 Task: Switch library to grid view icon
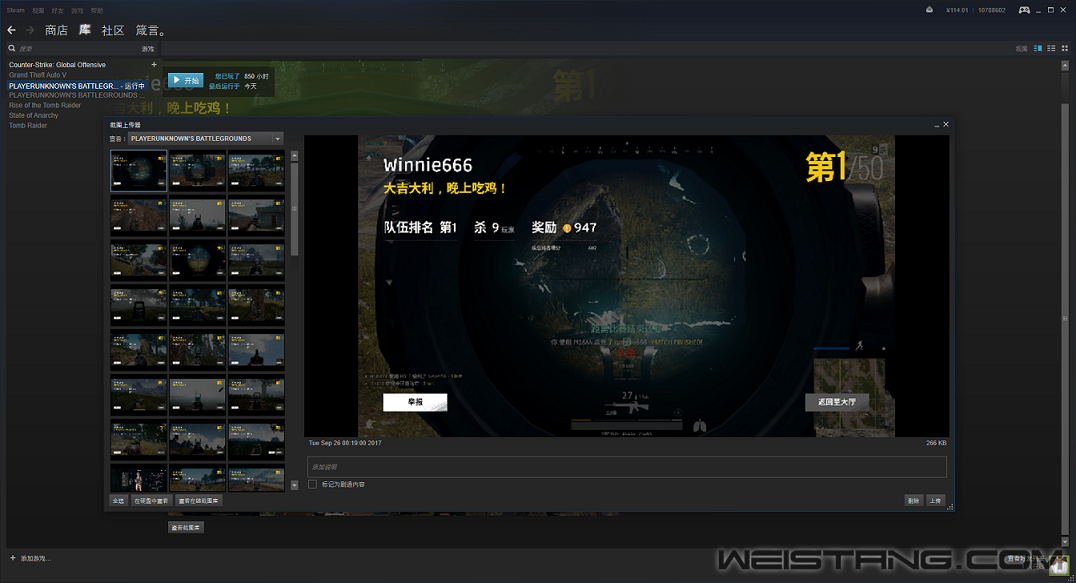(1065, 49)
